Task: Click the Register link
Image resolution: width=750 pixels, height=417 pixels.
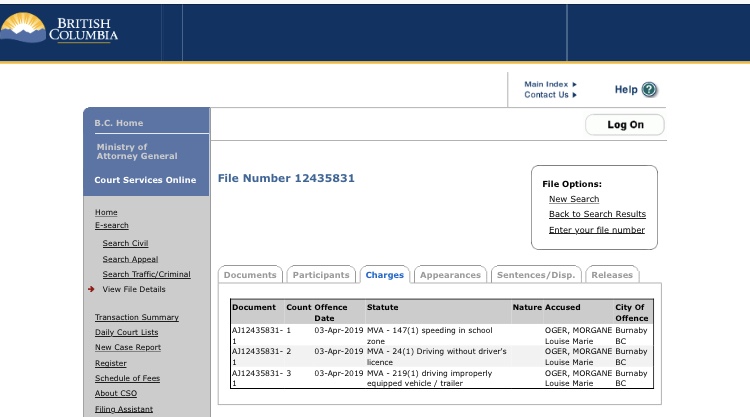Action: [110, 363]
